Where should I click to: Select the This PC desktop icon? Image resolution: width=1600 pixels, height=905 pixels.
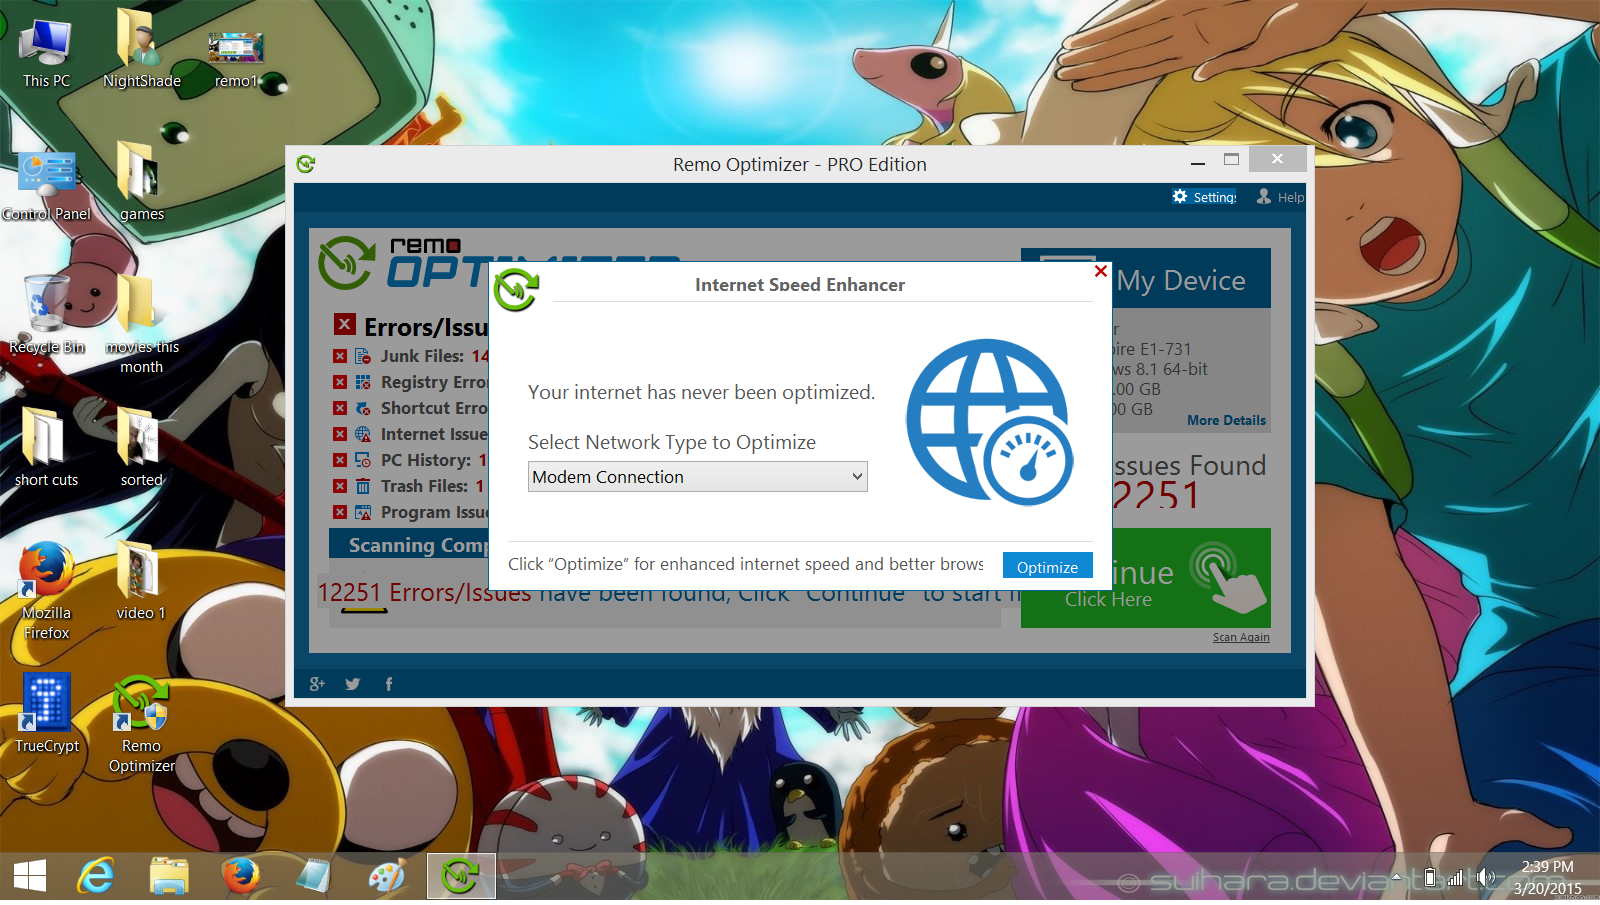(x=46, y=54)
